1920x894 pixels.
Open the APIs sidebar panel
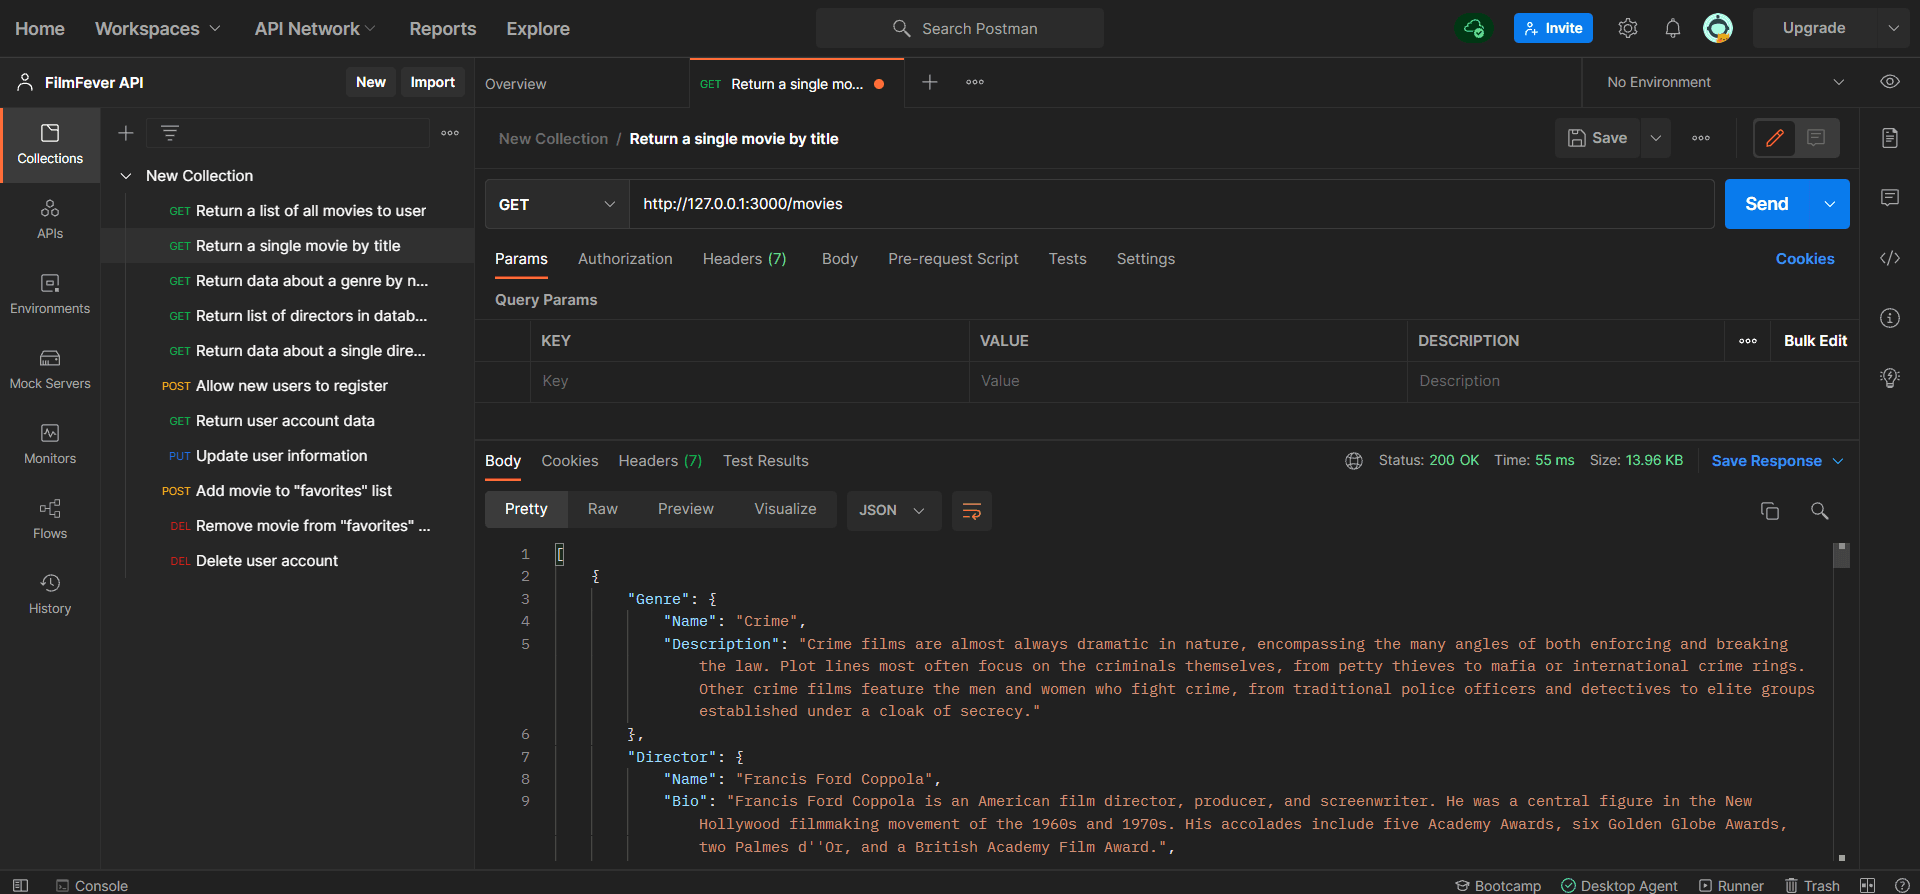tap(50, 220)
